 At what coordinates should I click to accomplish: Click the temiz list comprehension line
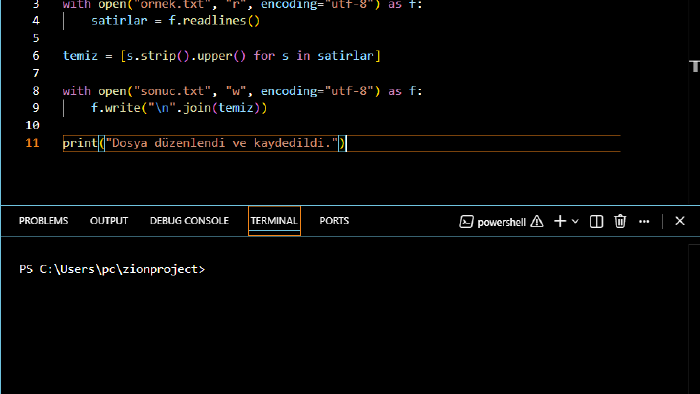click(x=221, y=56)
